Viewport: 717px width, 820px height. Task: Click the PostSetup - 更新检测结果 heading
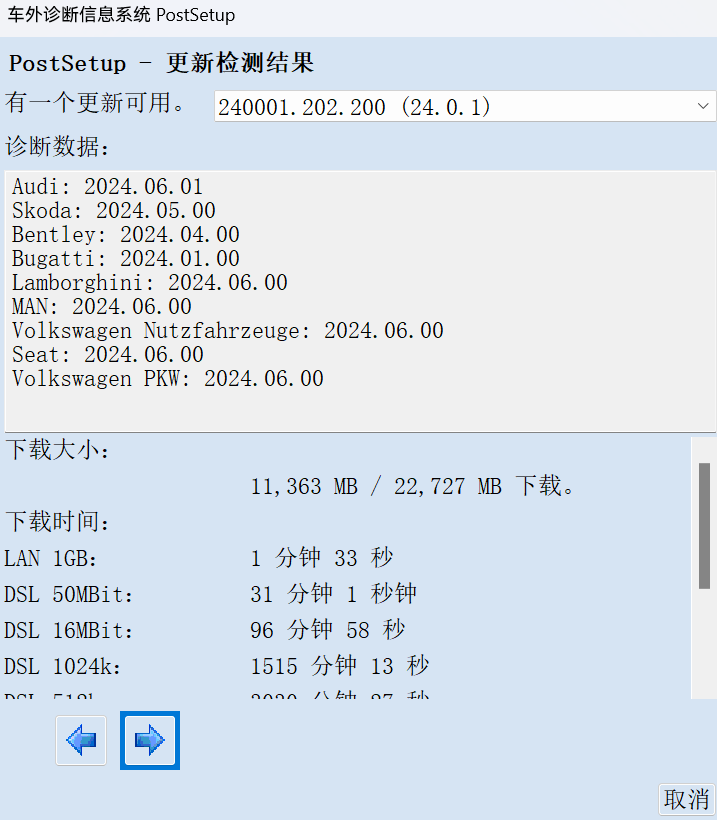click(162, 64)
